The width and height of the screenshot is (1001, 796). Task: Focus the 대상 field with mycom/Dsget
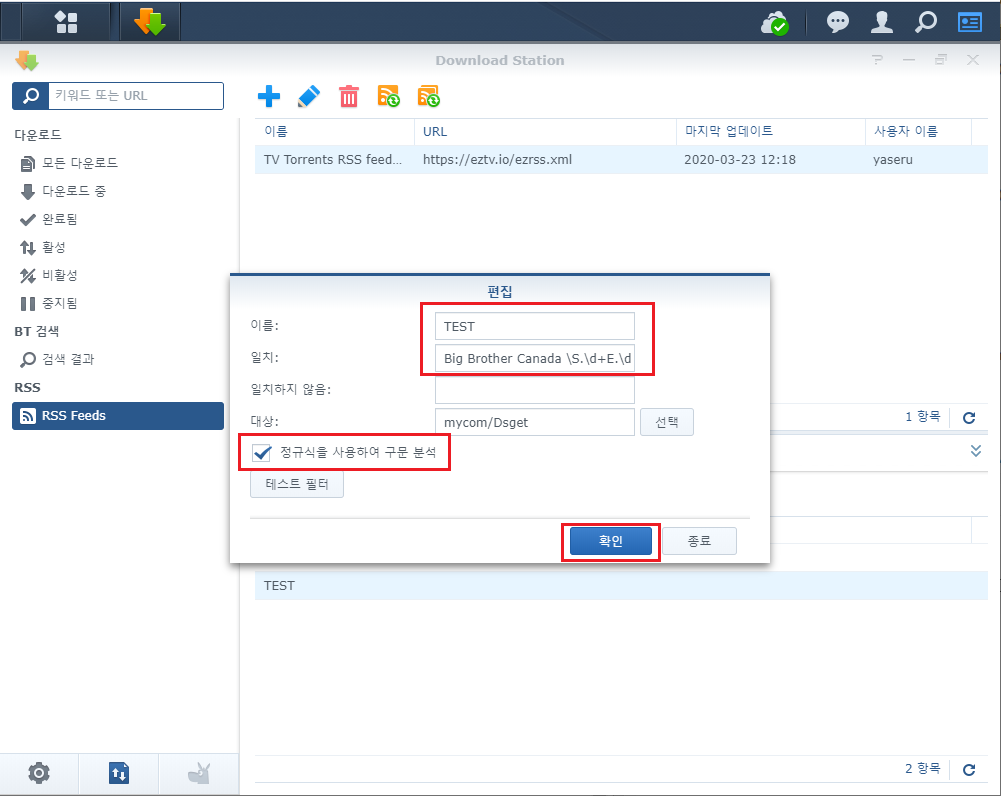tap(535, 422)
